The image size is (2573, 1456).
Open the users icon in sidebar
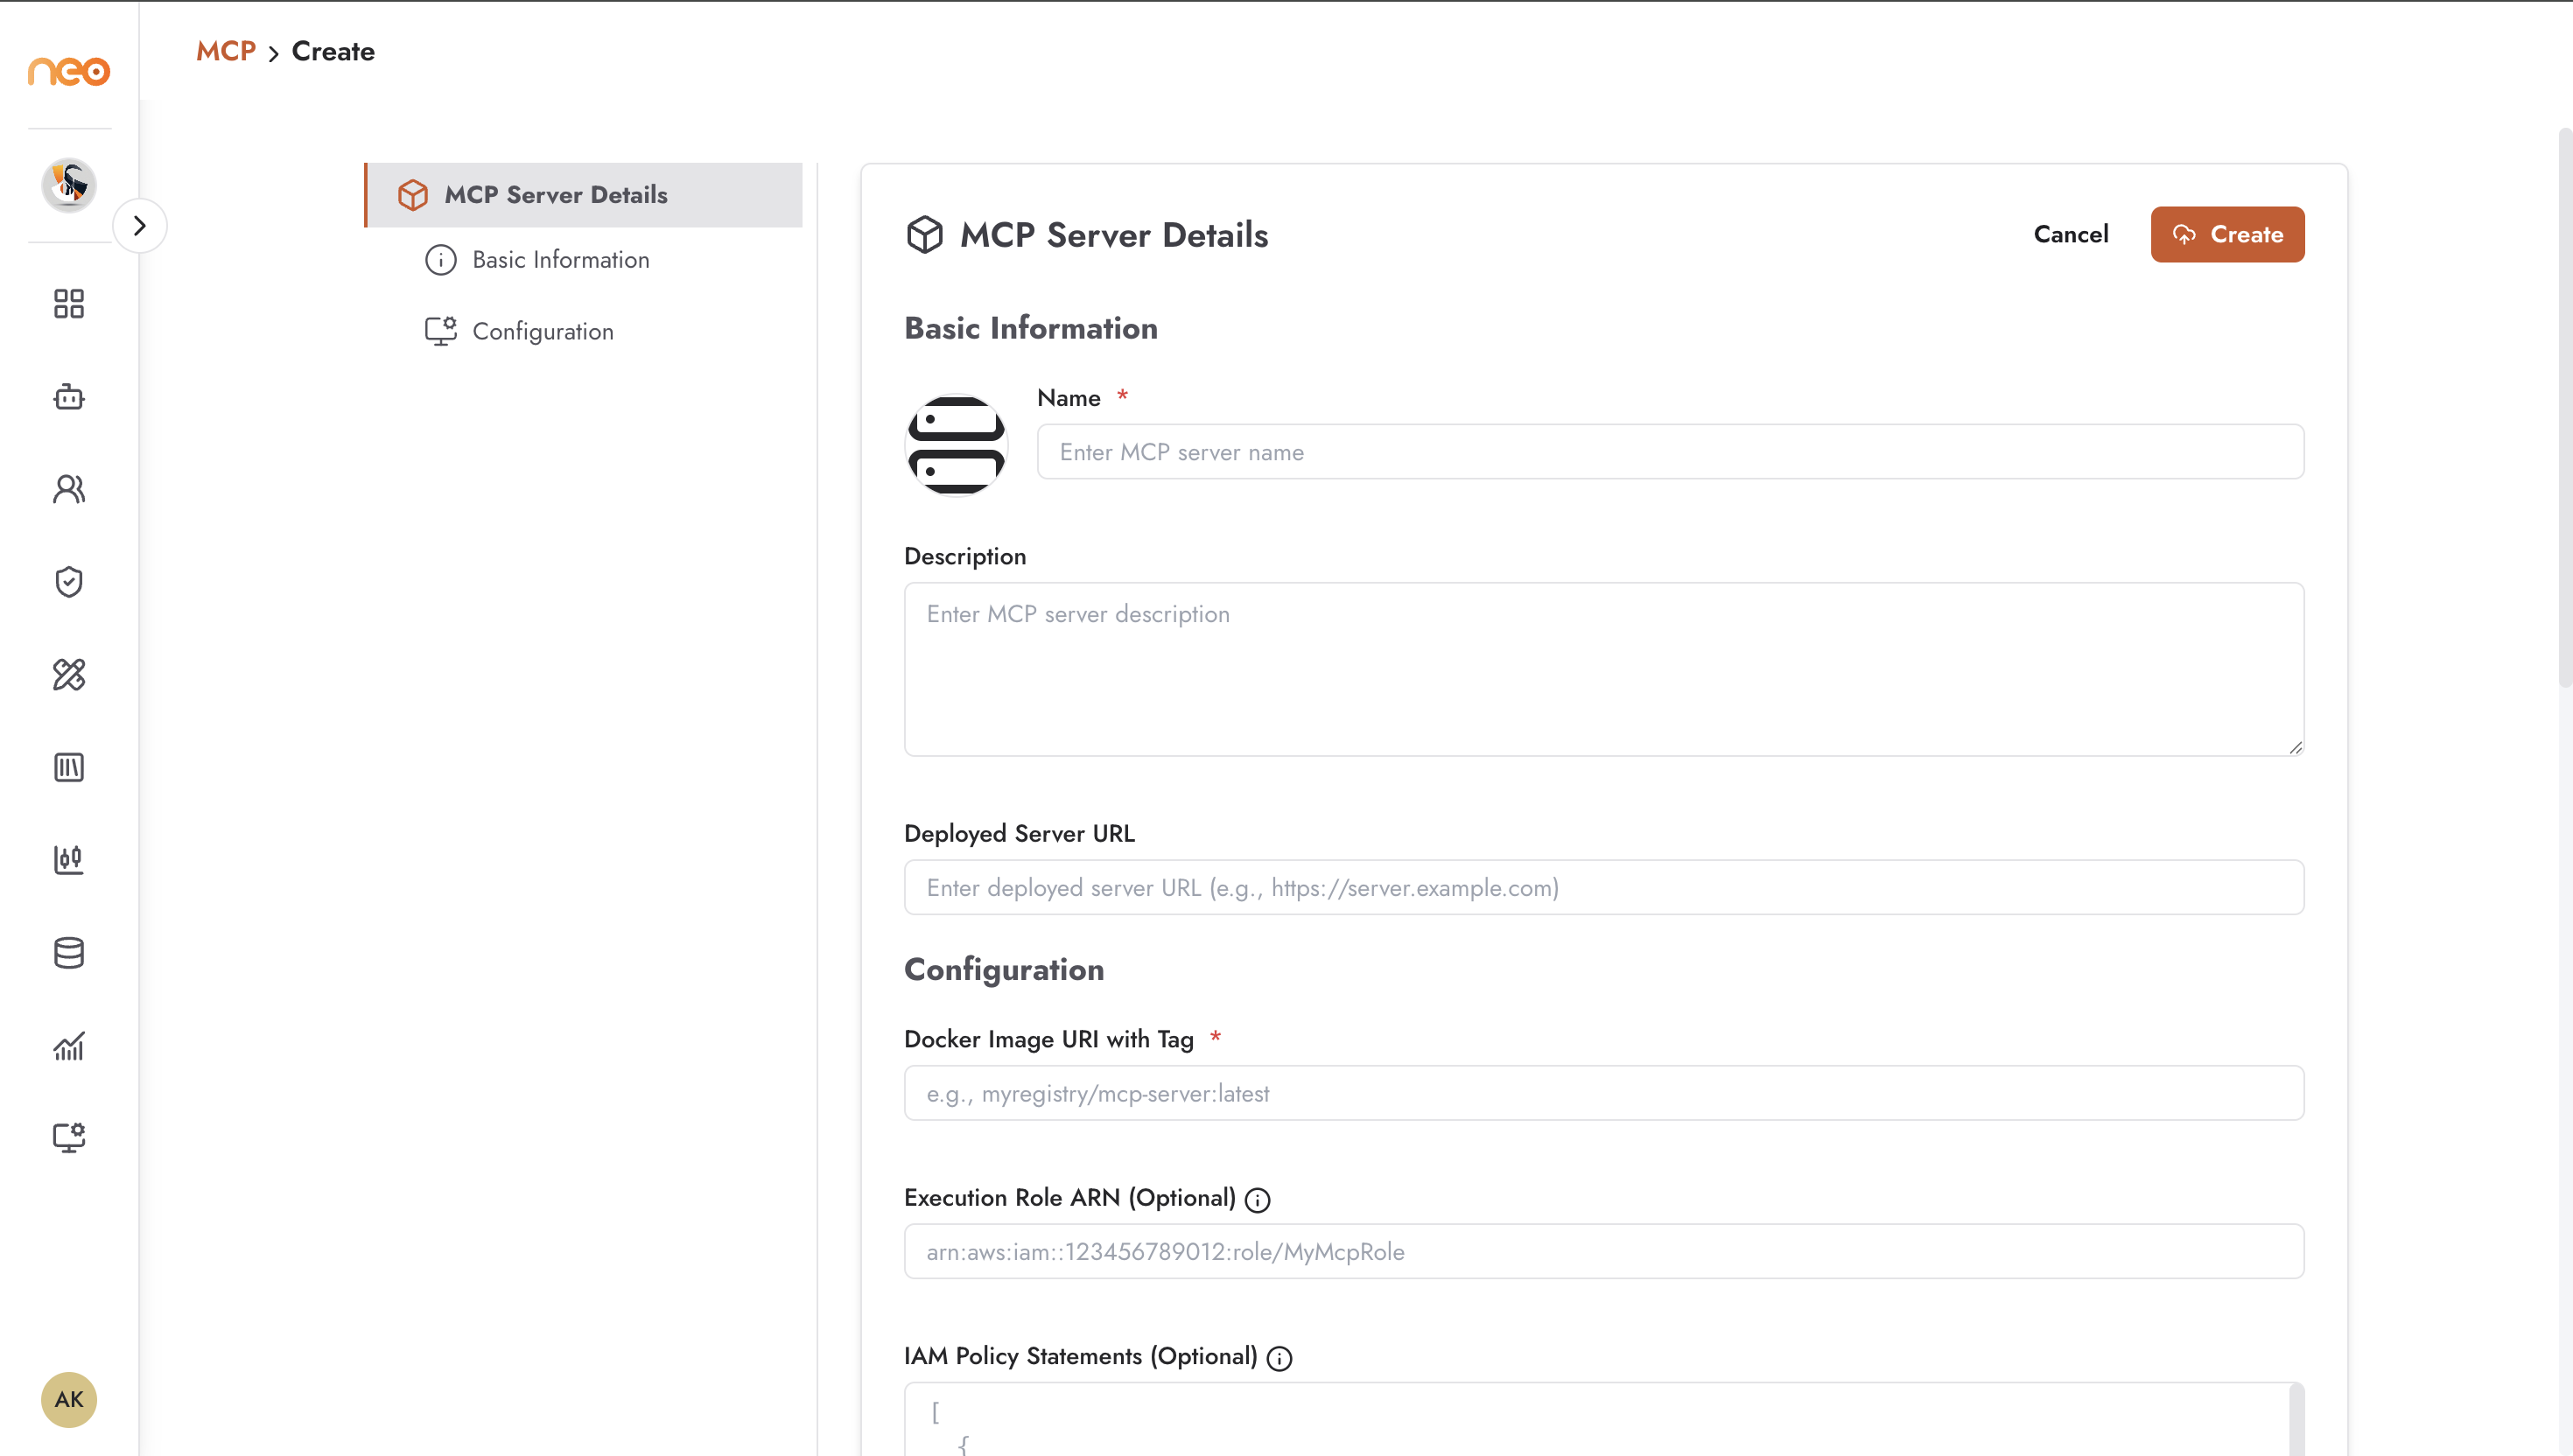69,489
